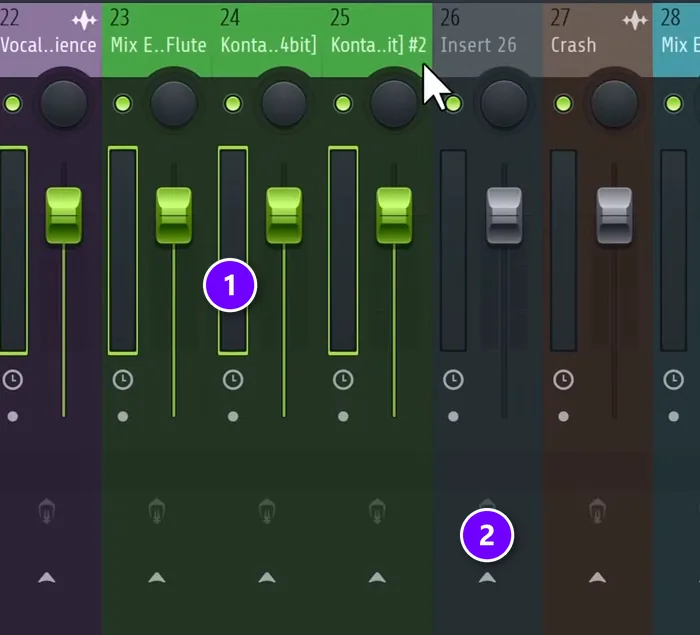Image resolution: width=700 pixels, height=635 pixels.
Task: Click clock icon on Crash track
Action: pyautogui.click(x=563, y=380)
